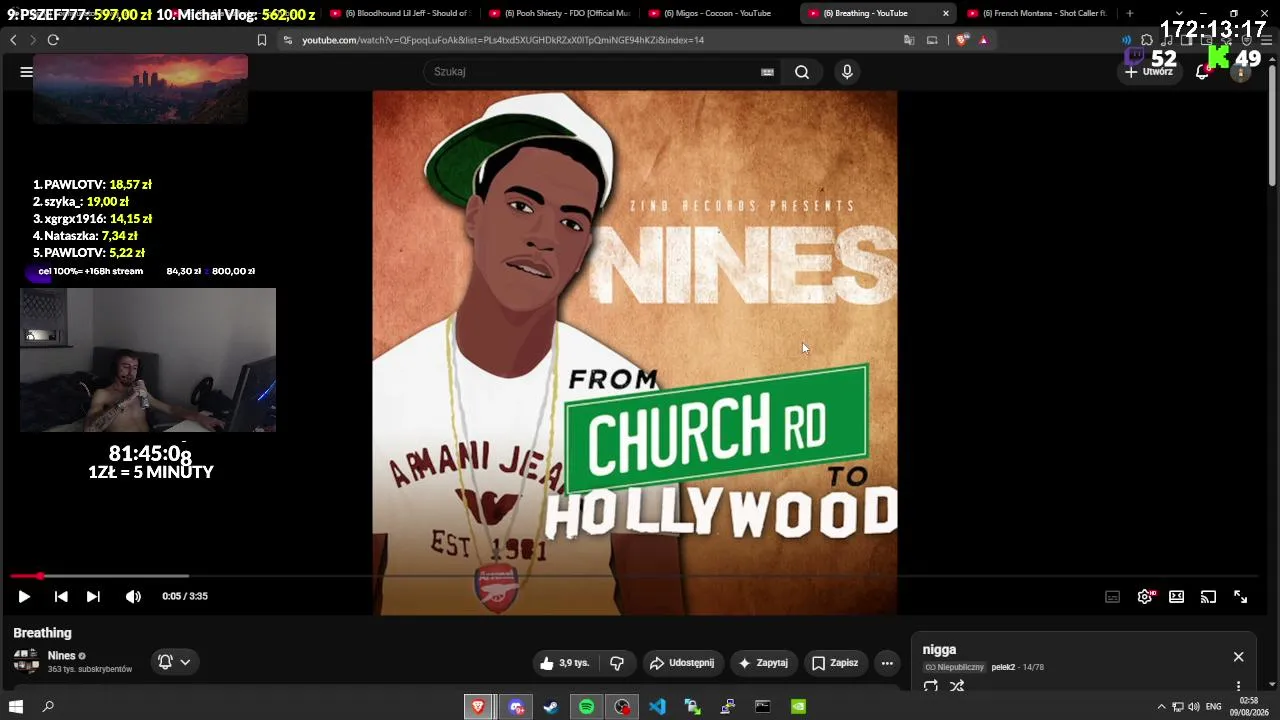This screenshot has height=720, width=1280.
Task: Close the Breathing YouTube tab
Action: pos(945,13)
